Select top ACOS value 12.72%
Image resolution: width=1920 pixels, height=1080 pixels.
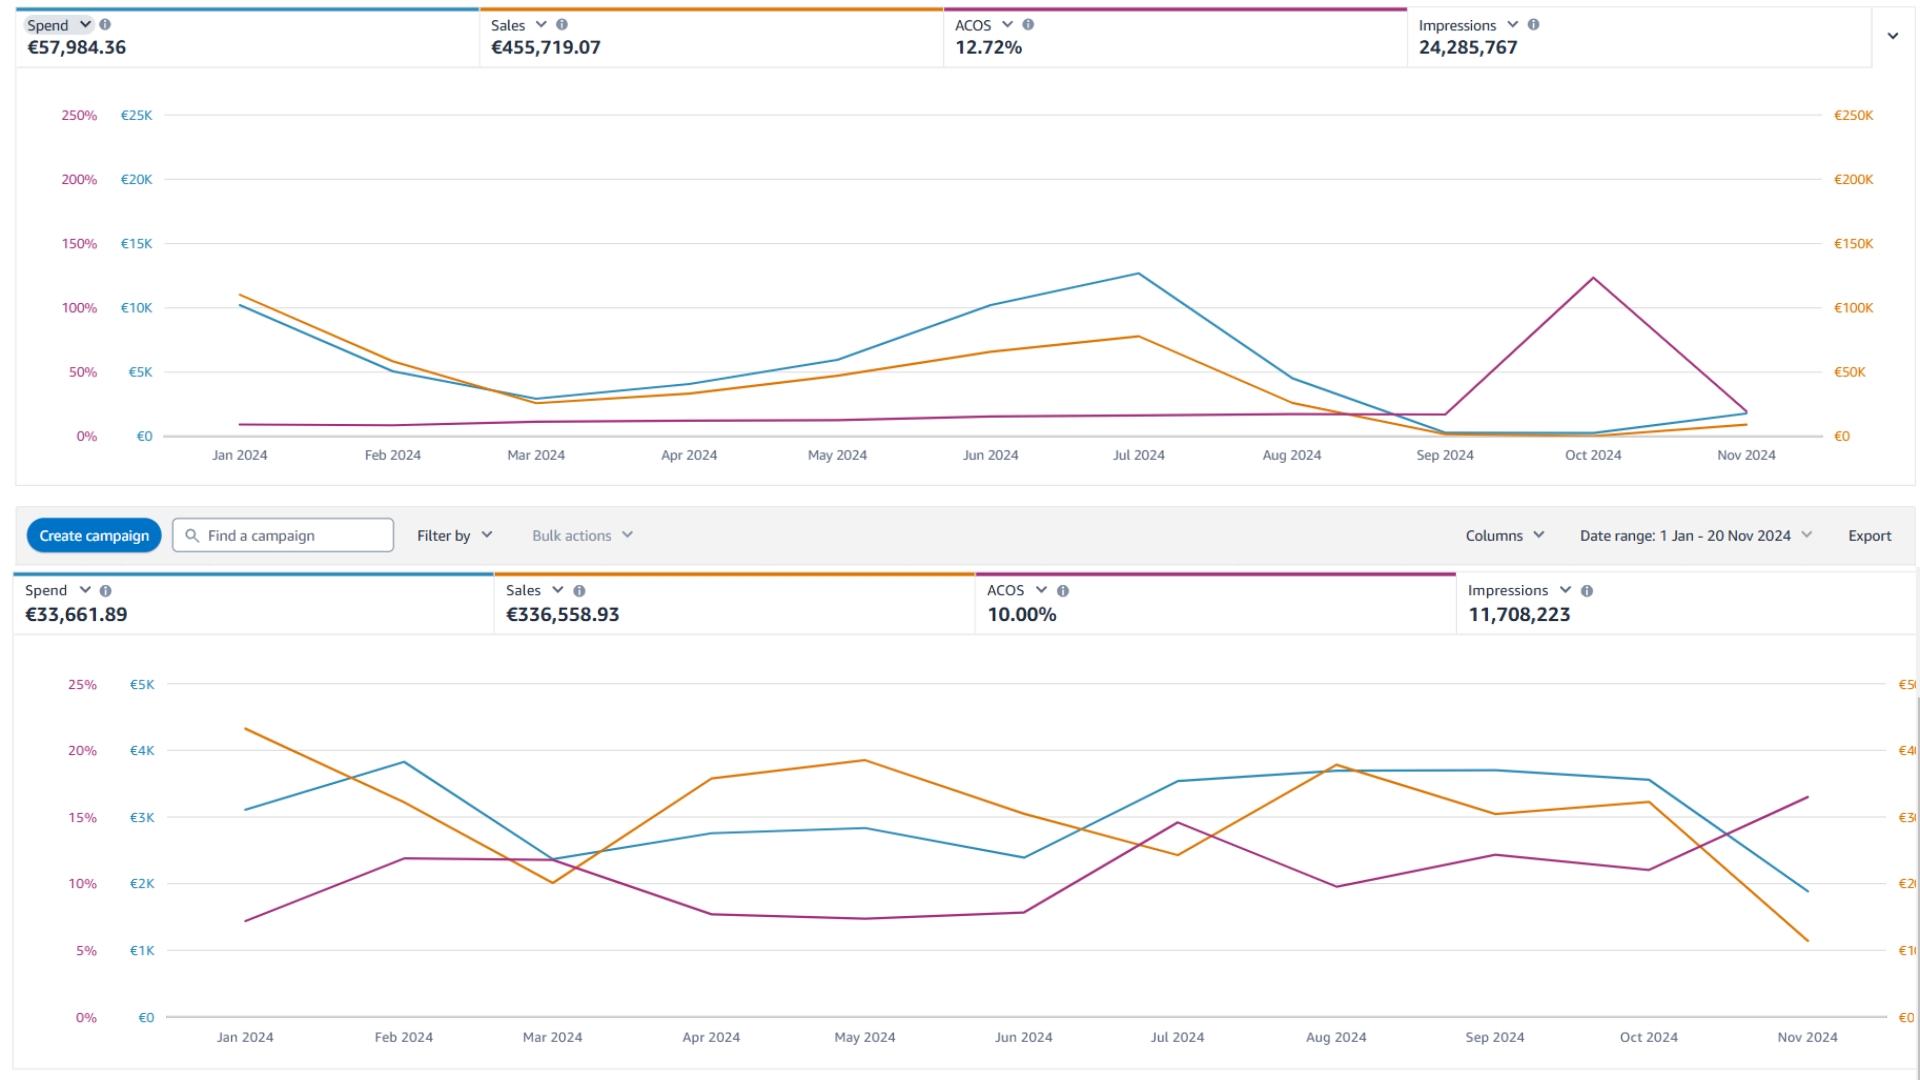[x=988, y=48]
